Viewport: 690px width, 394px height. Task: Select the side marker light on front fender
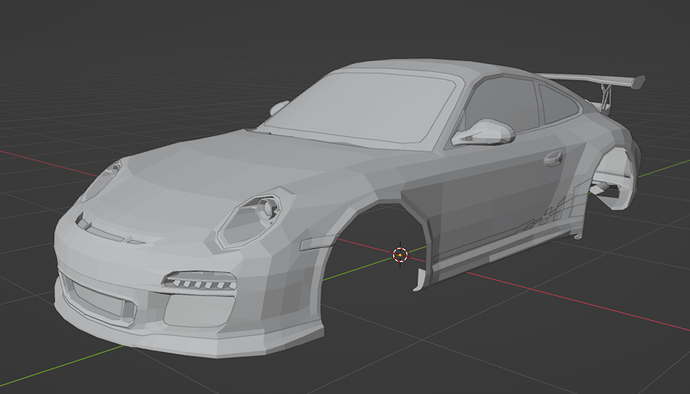coord(317,243)
